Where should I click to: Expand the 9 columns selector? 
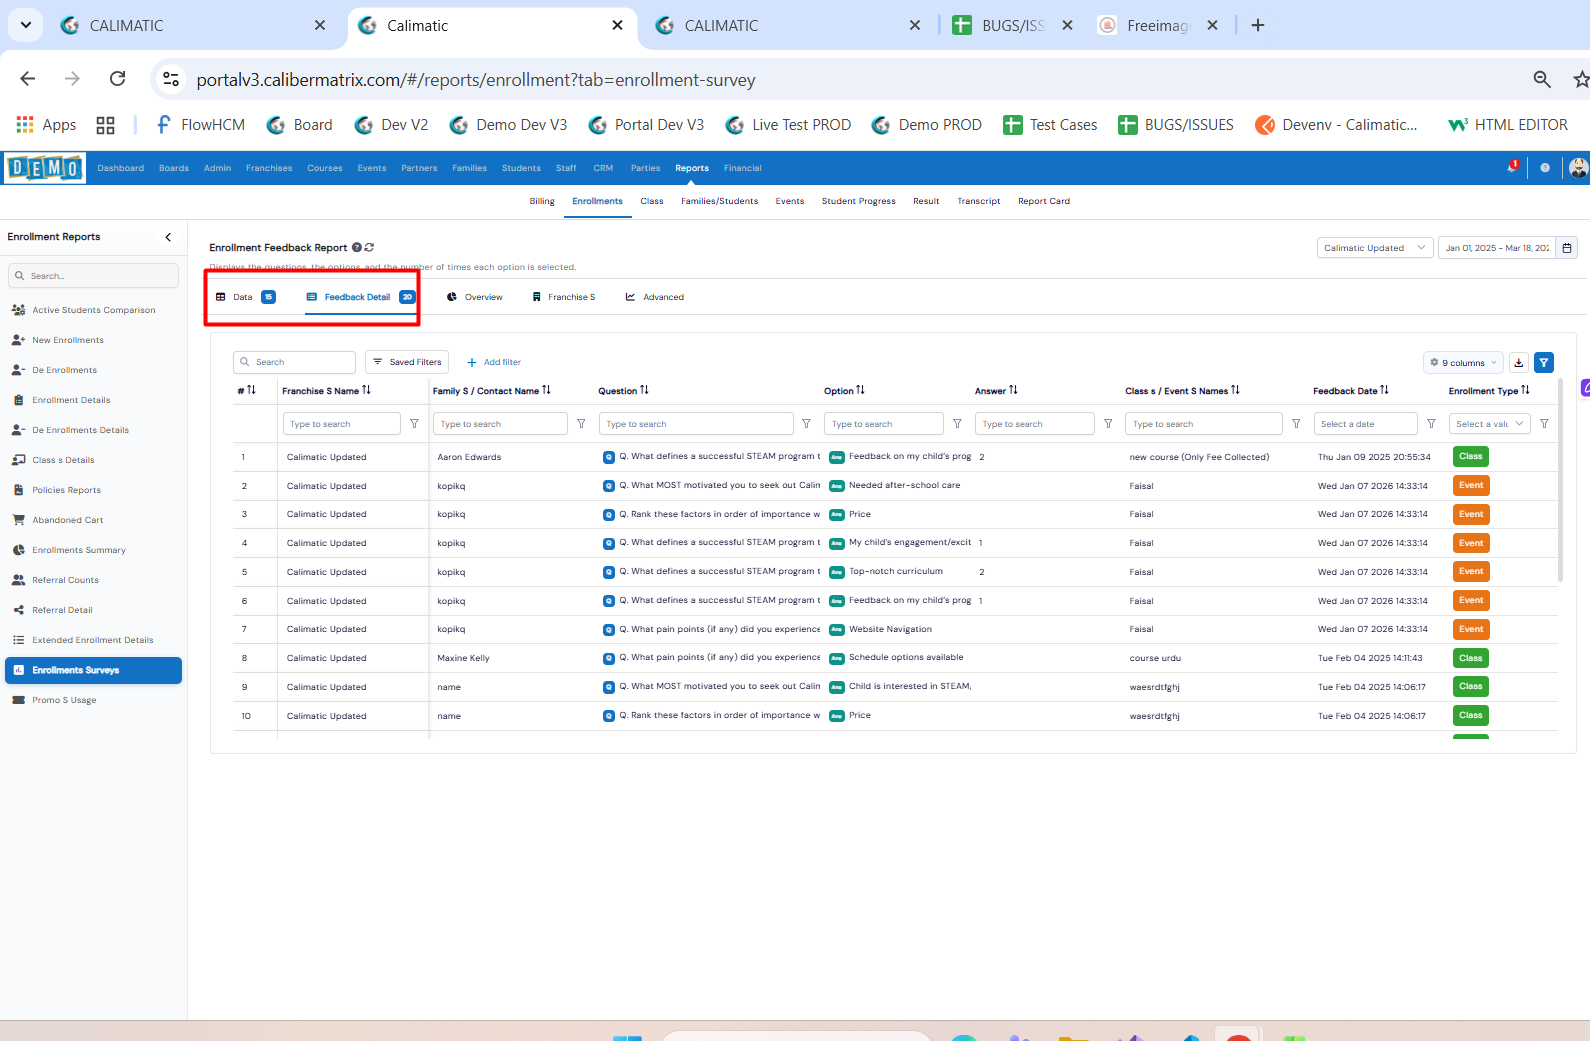[x=1464, y=363]
